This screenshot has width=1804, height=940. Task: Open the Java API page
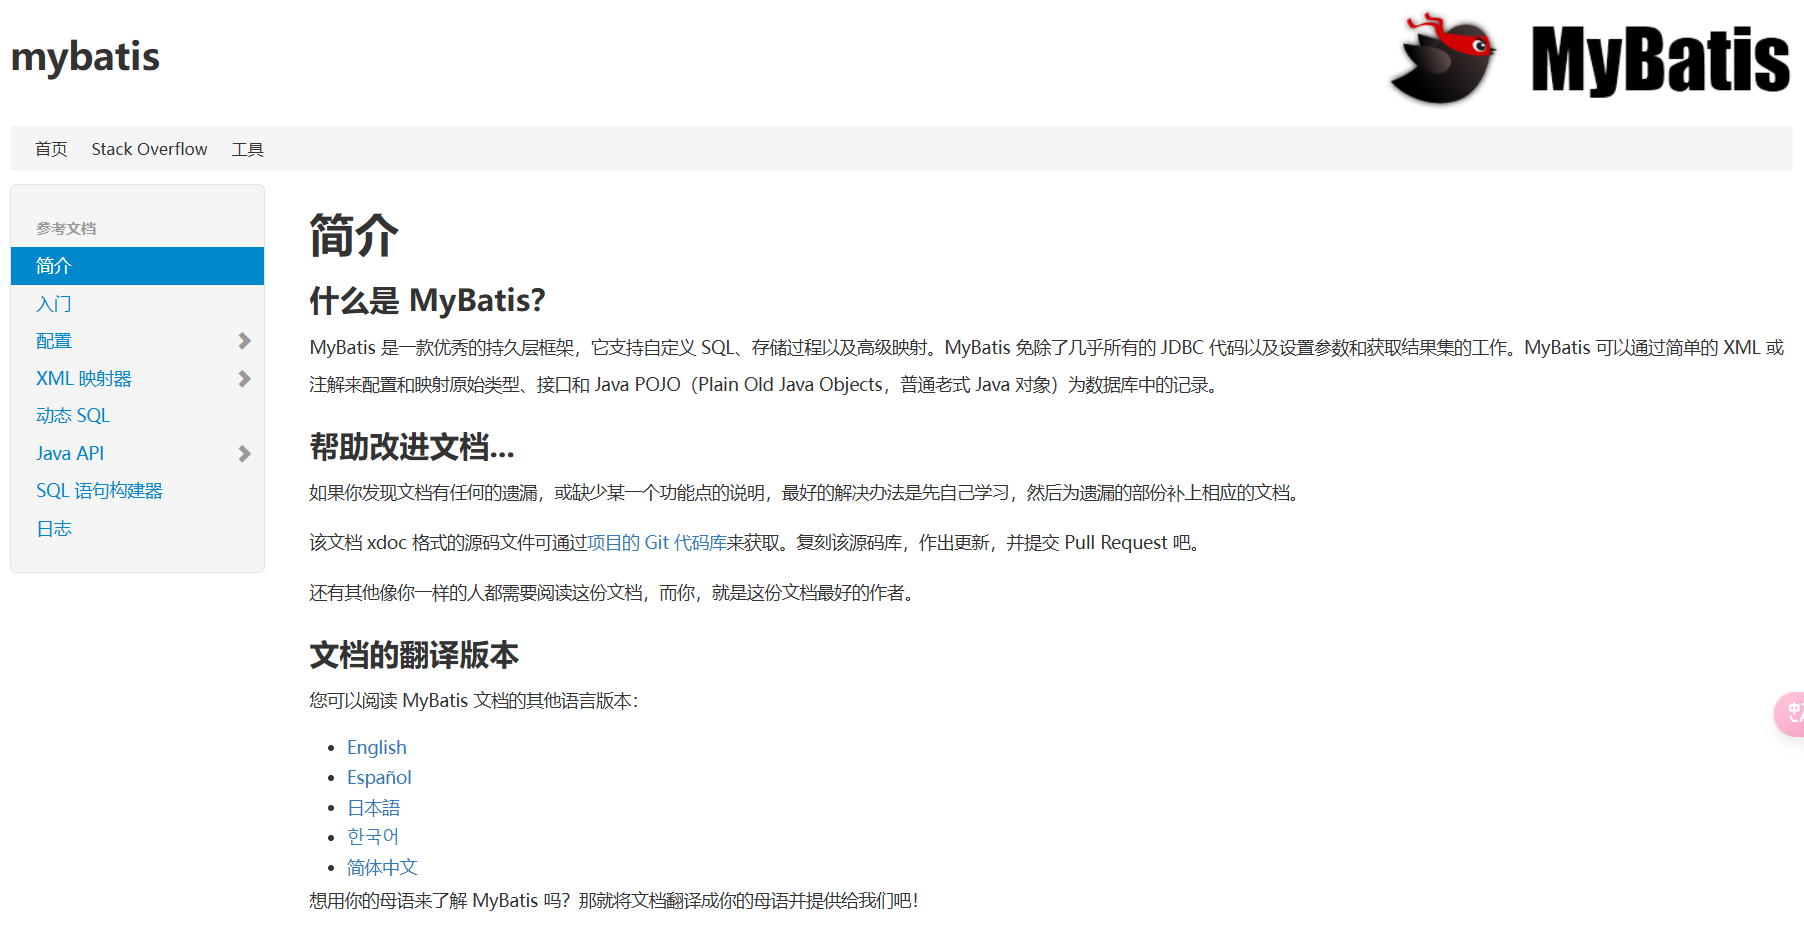coord(70,454)
